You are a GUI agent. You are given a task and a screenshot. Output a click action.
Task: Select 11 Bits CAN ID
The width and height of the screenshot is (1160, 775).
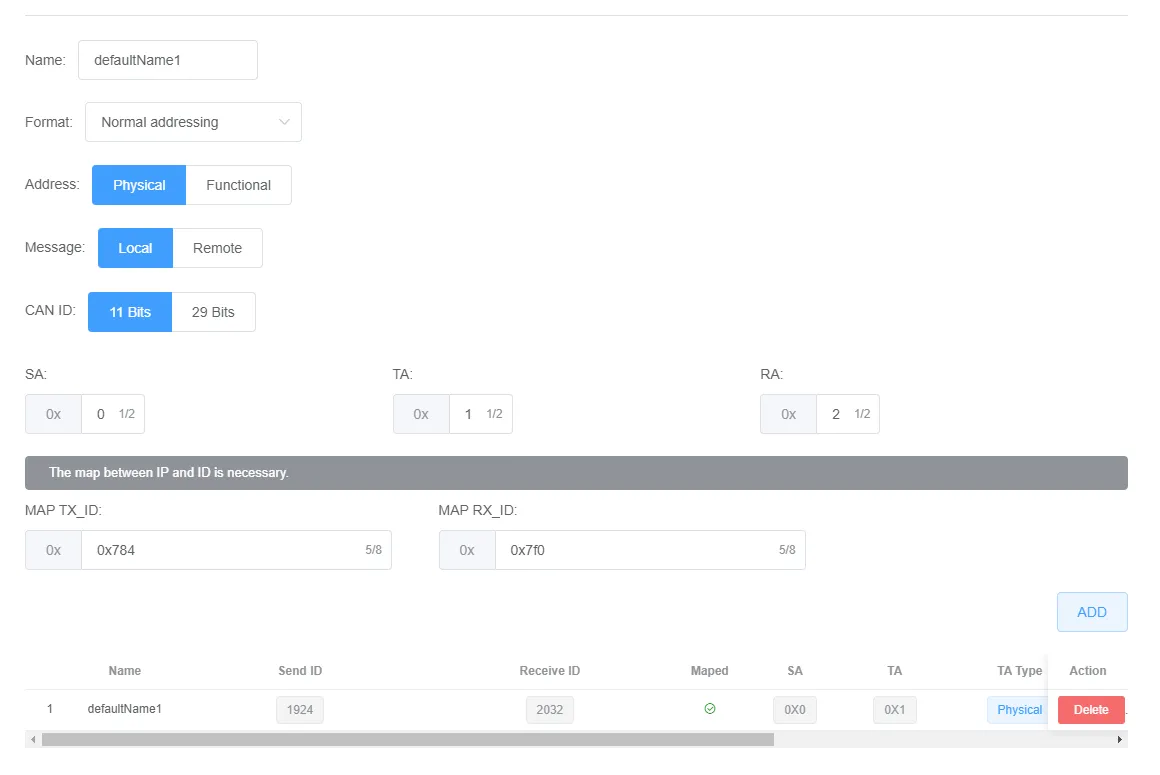point(130,312)
